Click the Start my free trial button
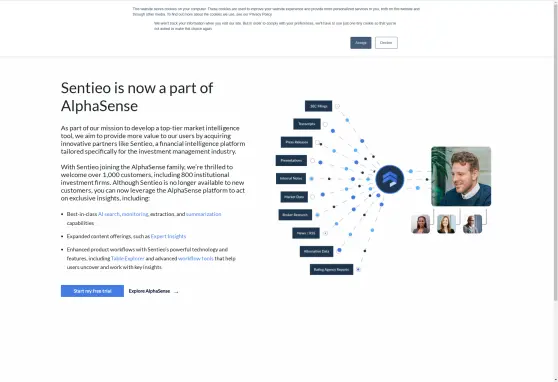The image size is (558, 382). coord(92,291)
